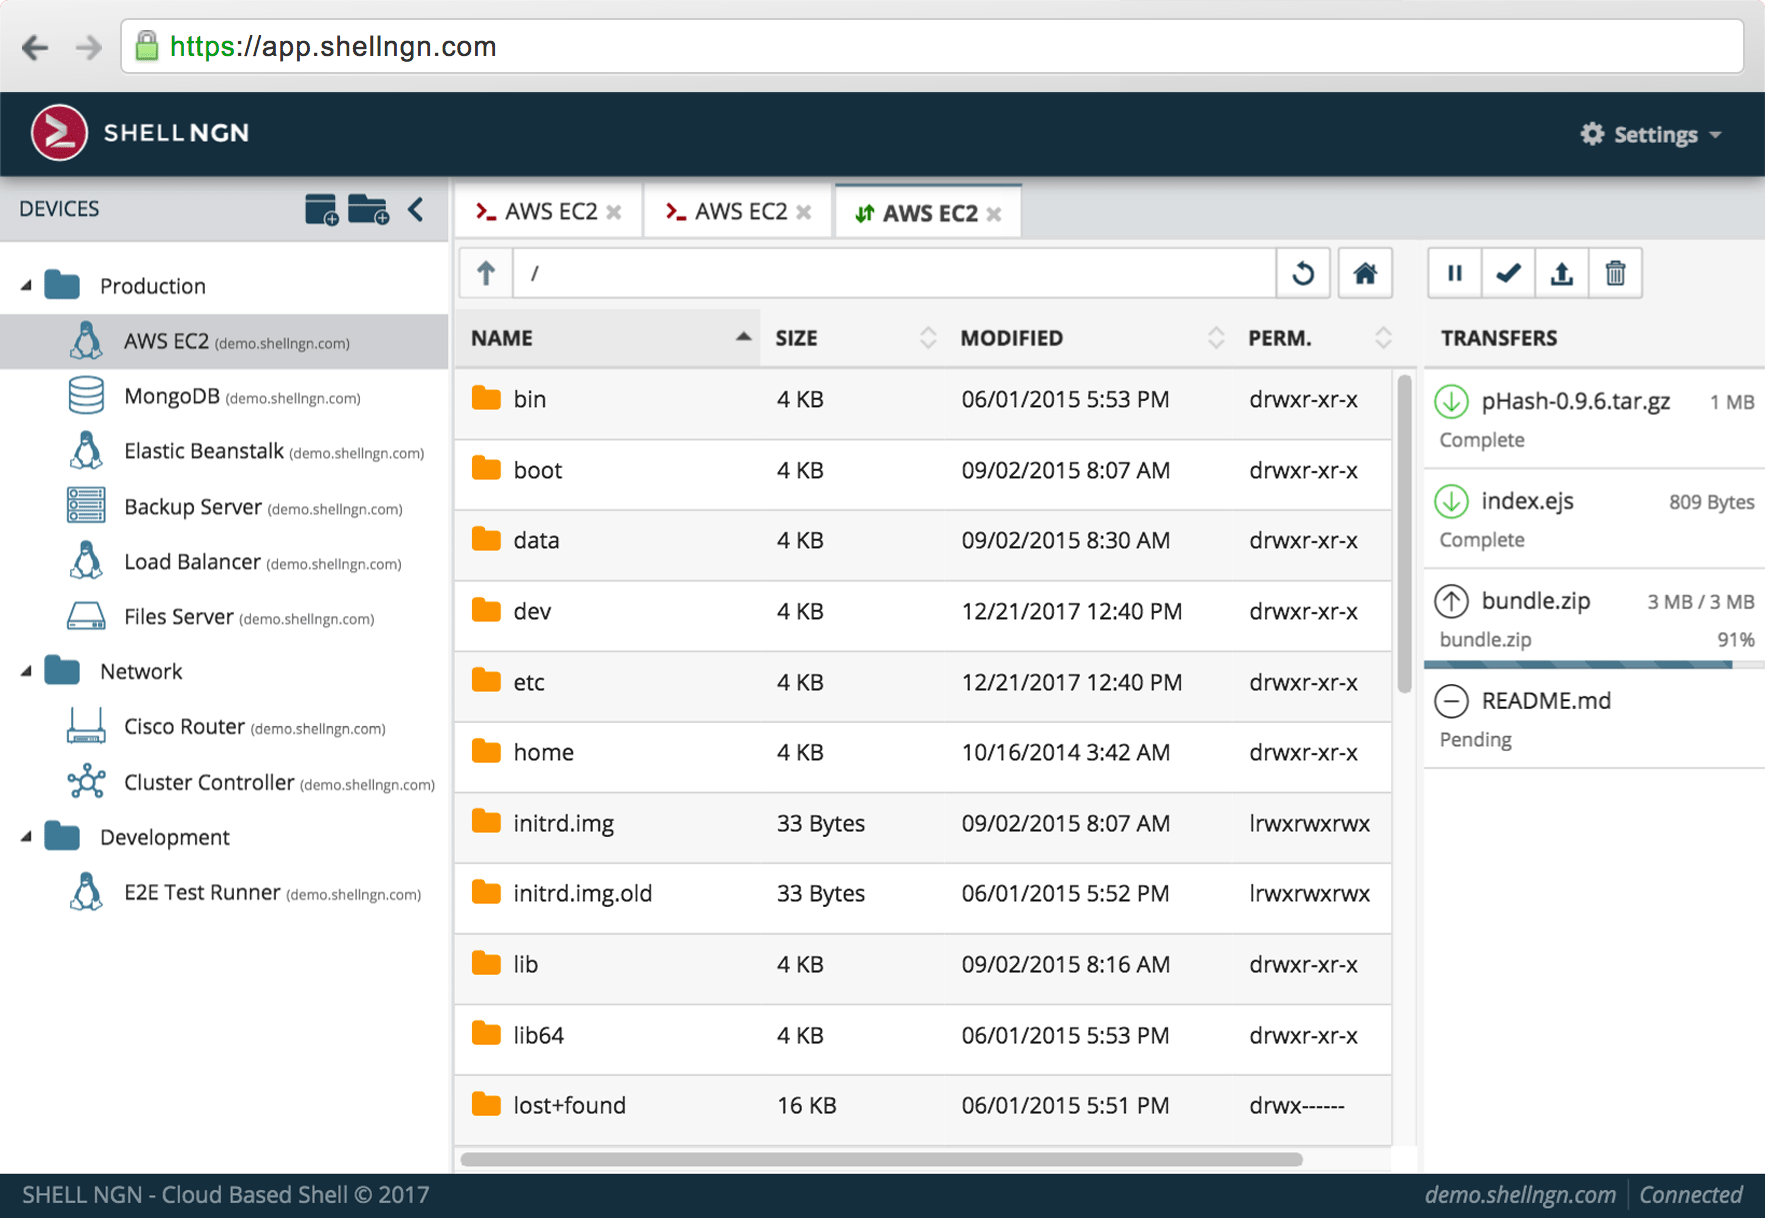Add a new device icon
The image size is (1765, 1218).
tap(321, 210)
